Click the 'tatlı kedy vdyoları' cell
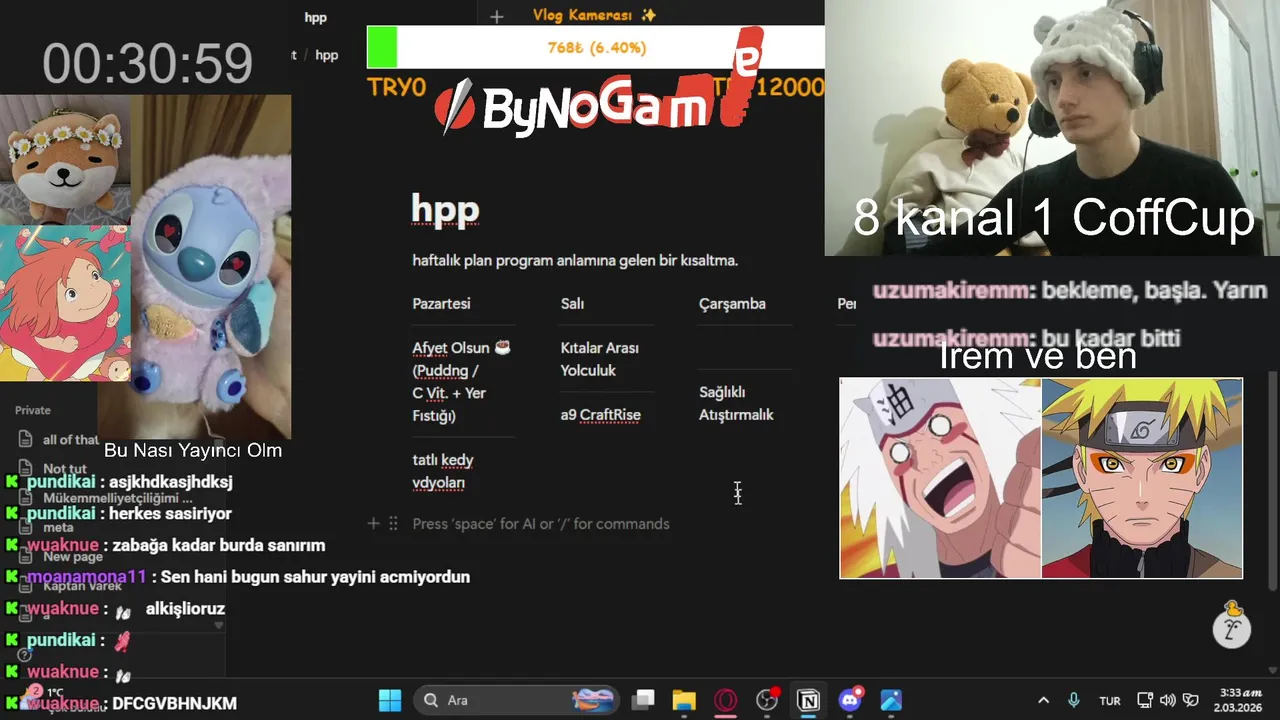1280x720 pixels. (x=443, y=471)
